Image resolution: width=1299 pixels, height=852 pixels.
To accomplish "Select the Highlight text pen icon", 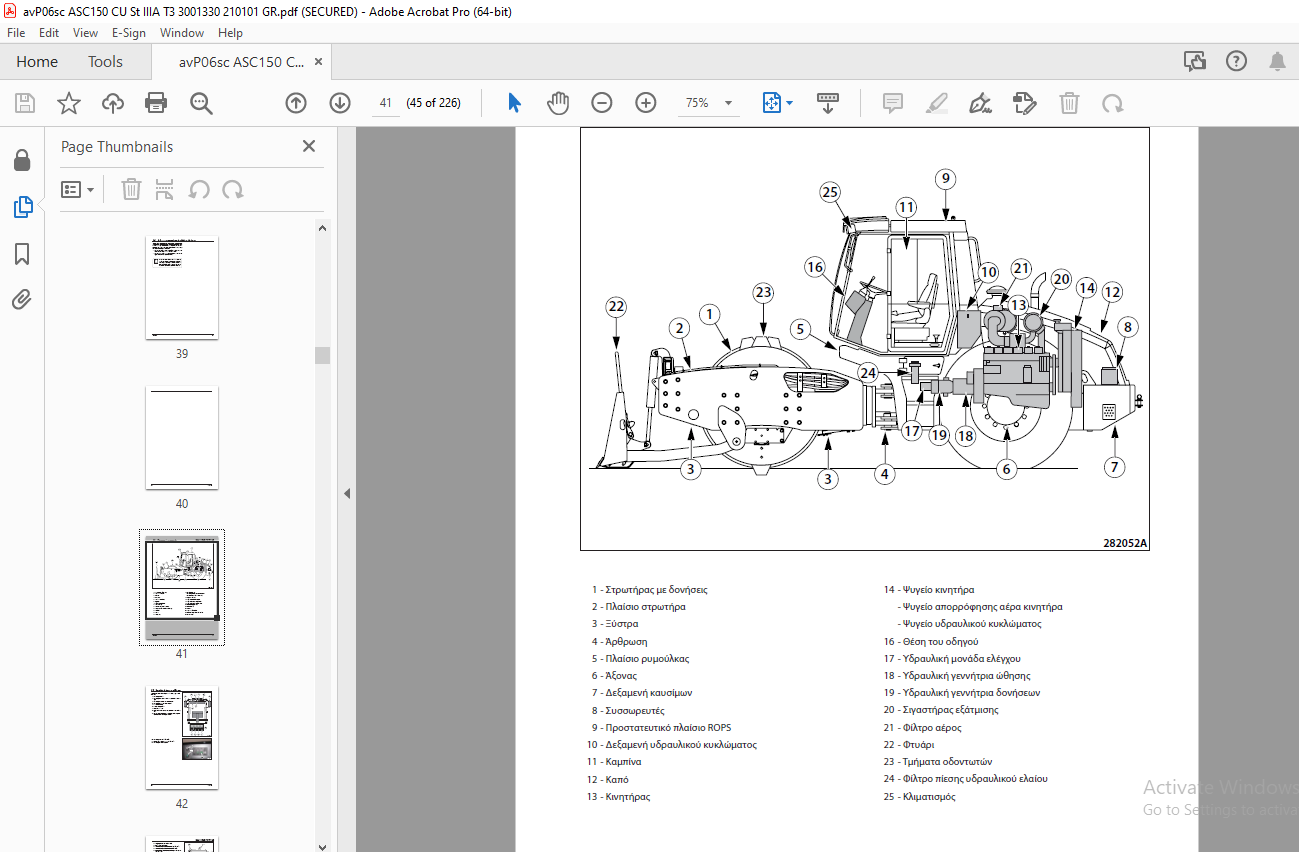I will pyautogui.click(x=937, y=103).
